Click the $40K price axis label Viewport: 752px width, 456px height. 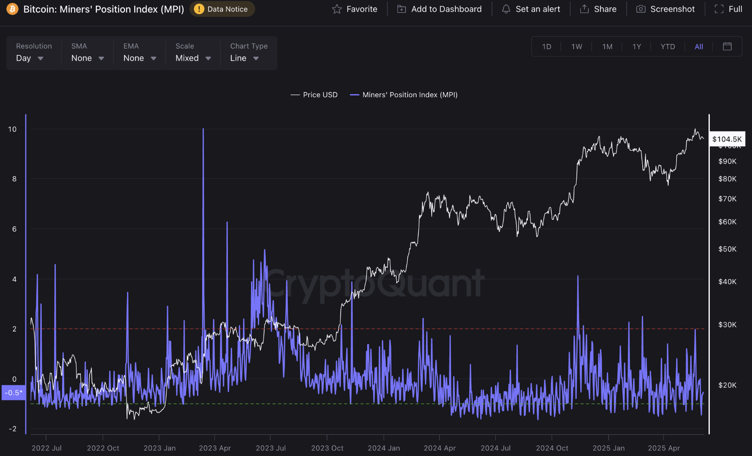(727, 281)
